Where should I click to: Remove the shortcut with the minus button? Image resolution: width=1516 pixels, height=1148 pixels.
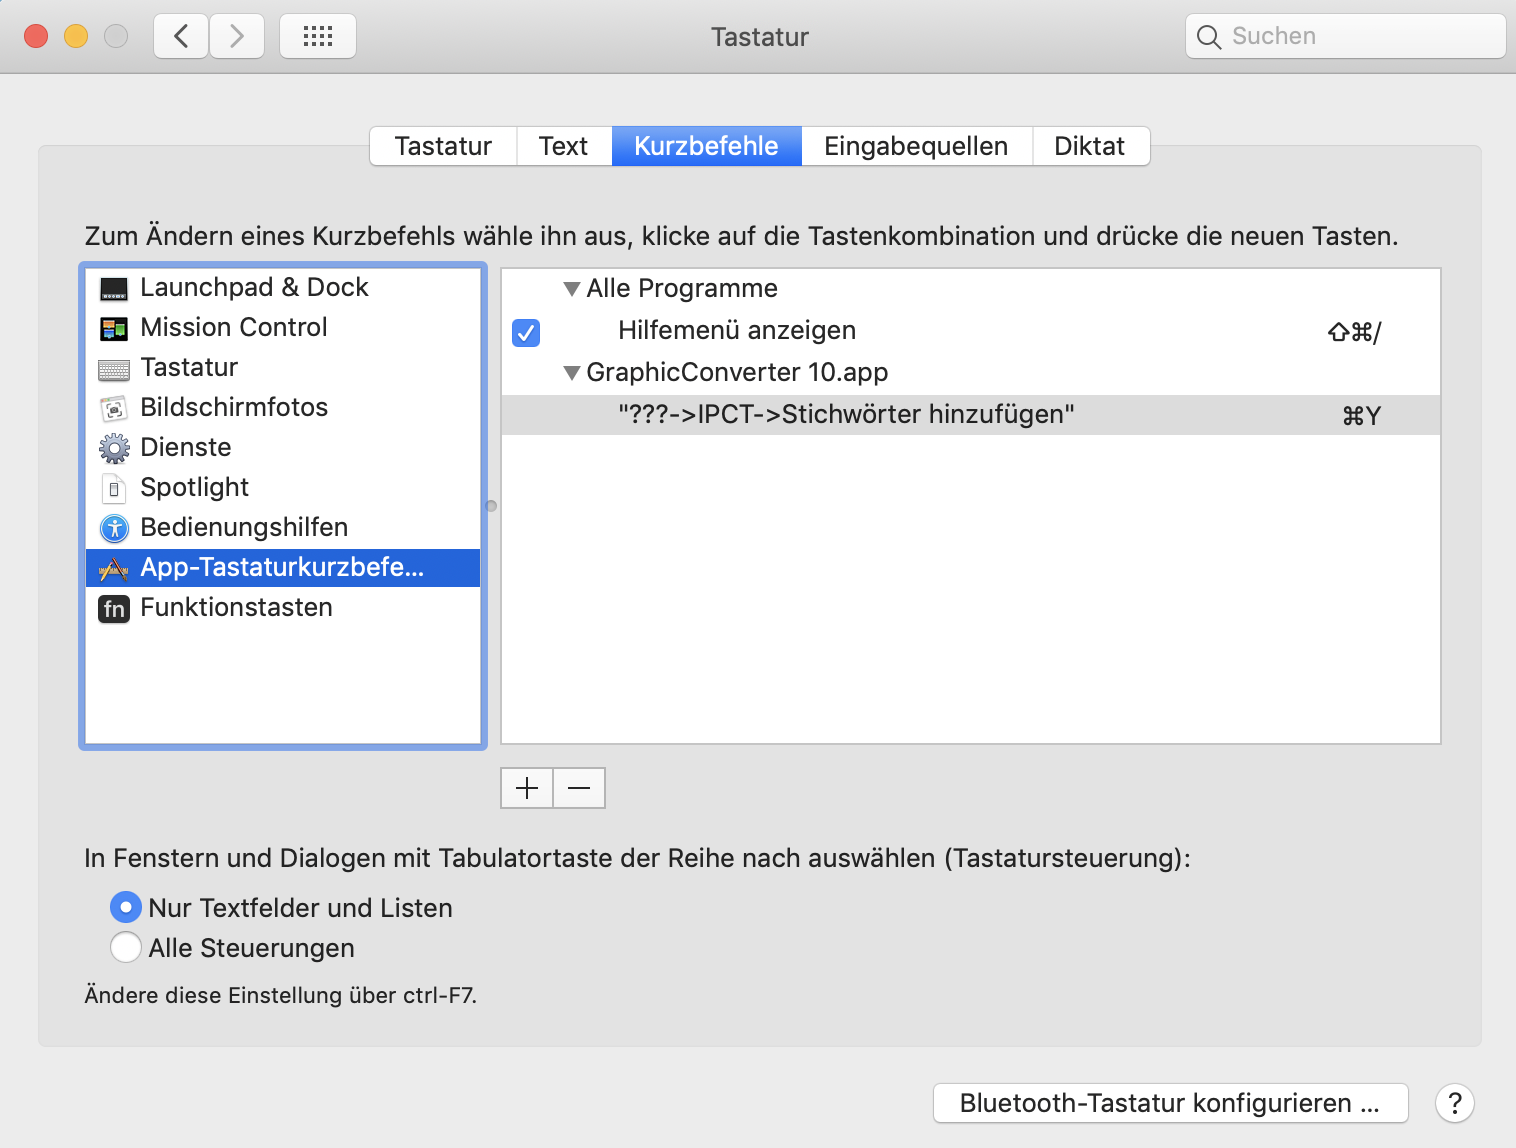(x=579, y=788)
